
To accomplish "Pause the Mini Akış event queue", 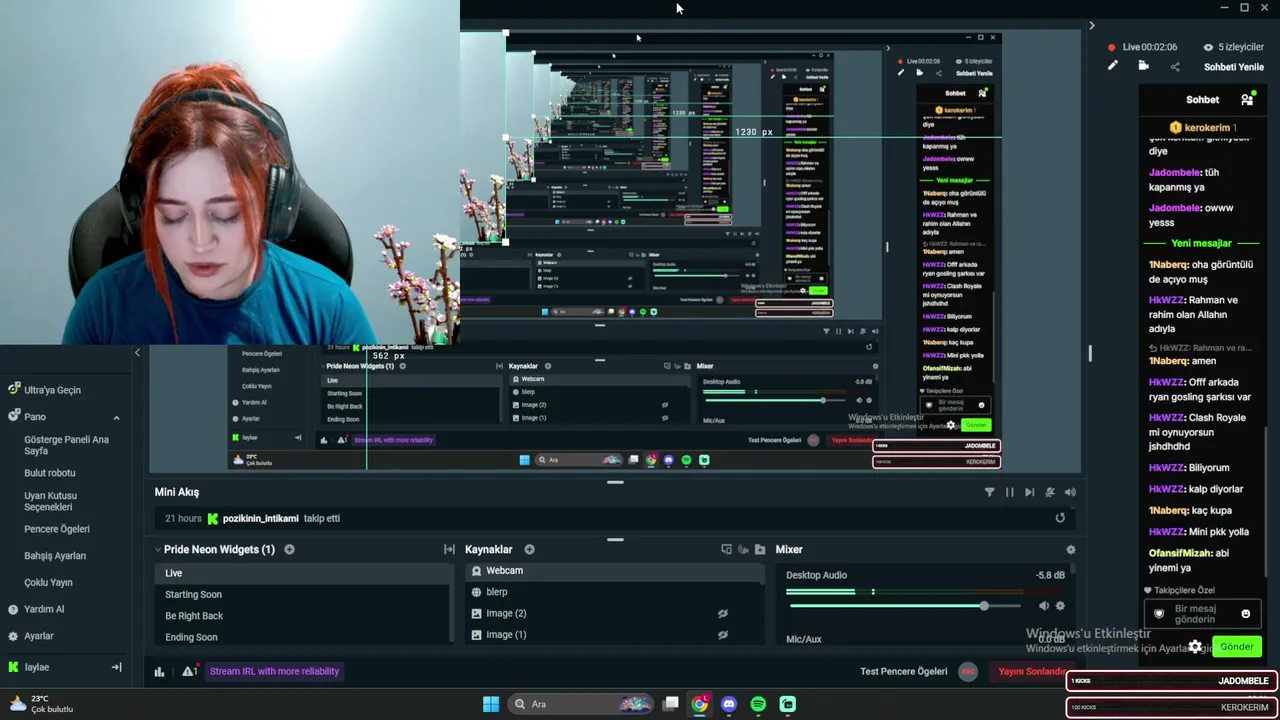I will (x=1009, y=492).
